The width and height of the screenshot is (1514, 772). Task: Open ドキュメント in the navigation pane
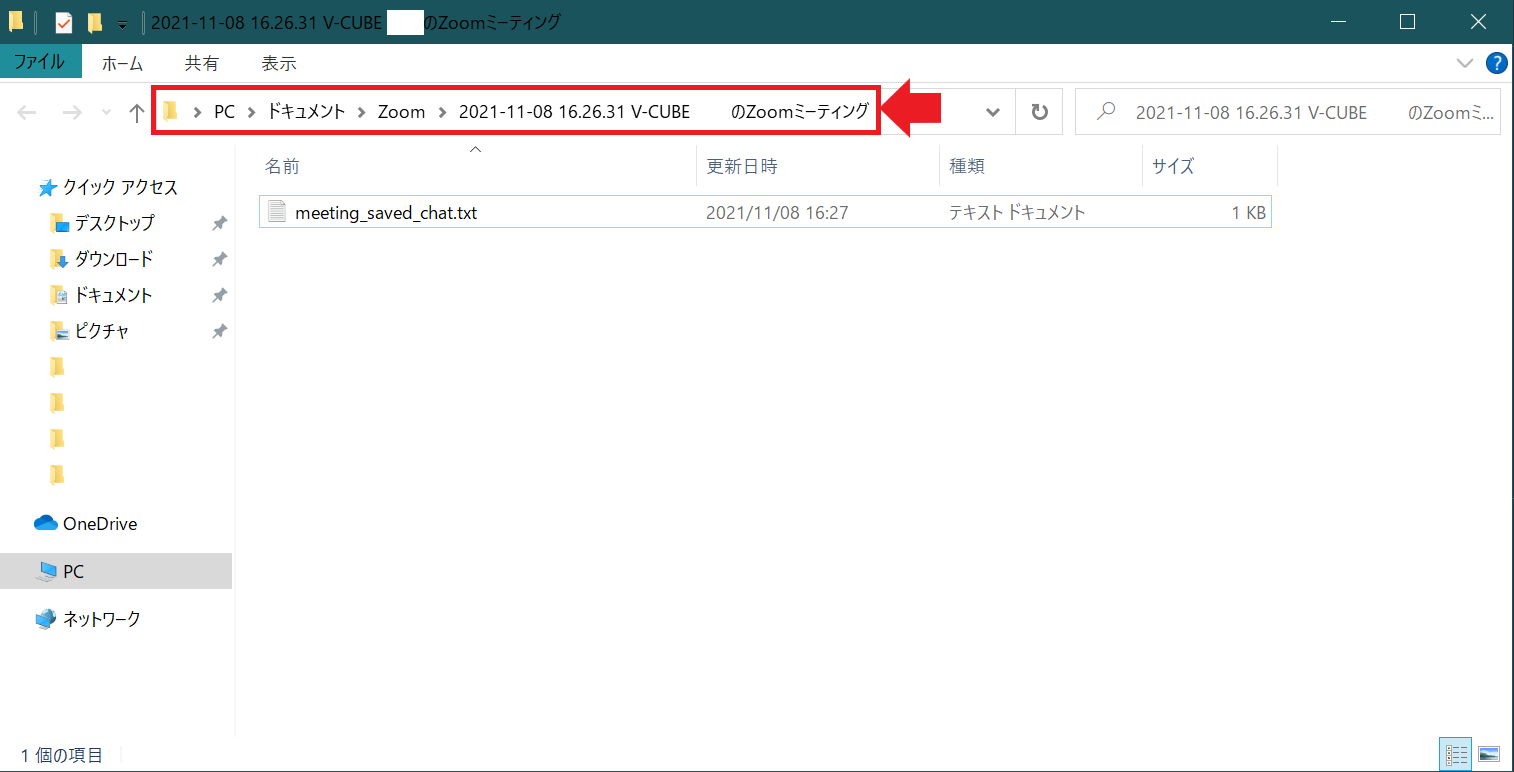114,295
